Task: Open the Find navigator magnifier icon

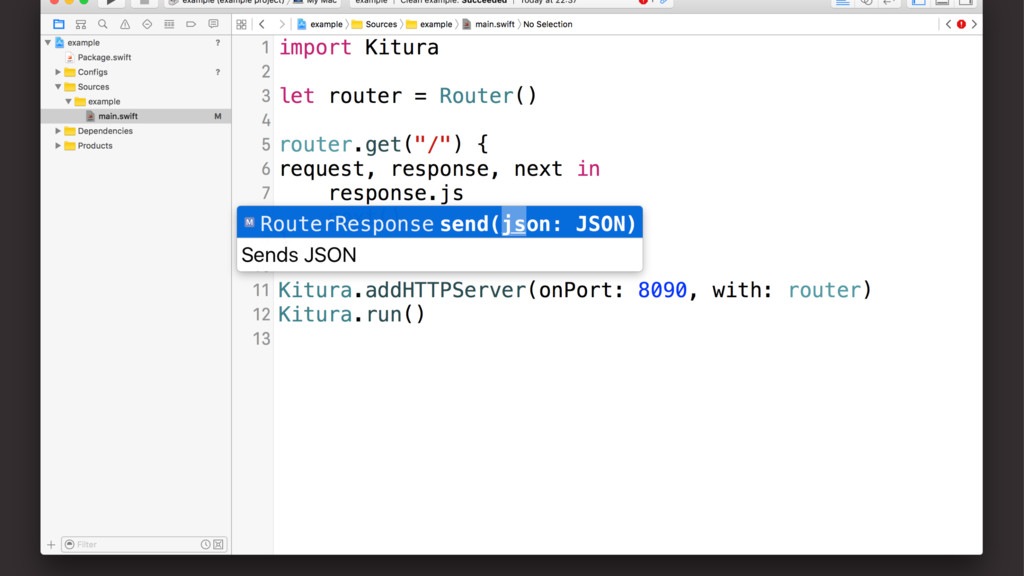Action: (103, 24)
